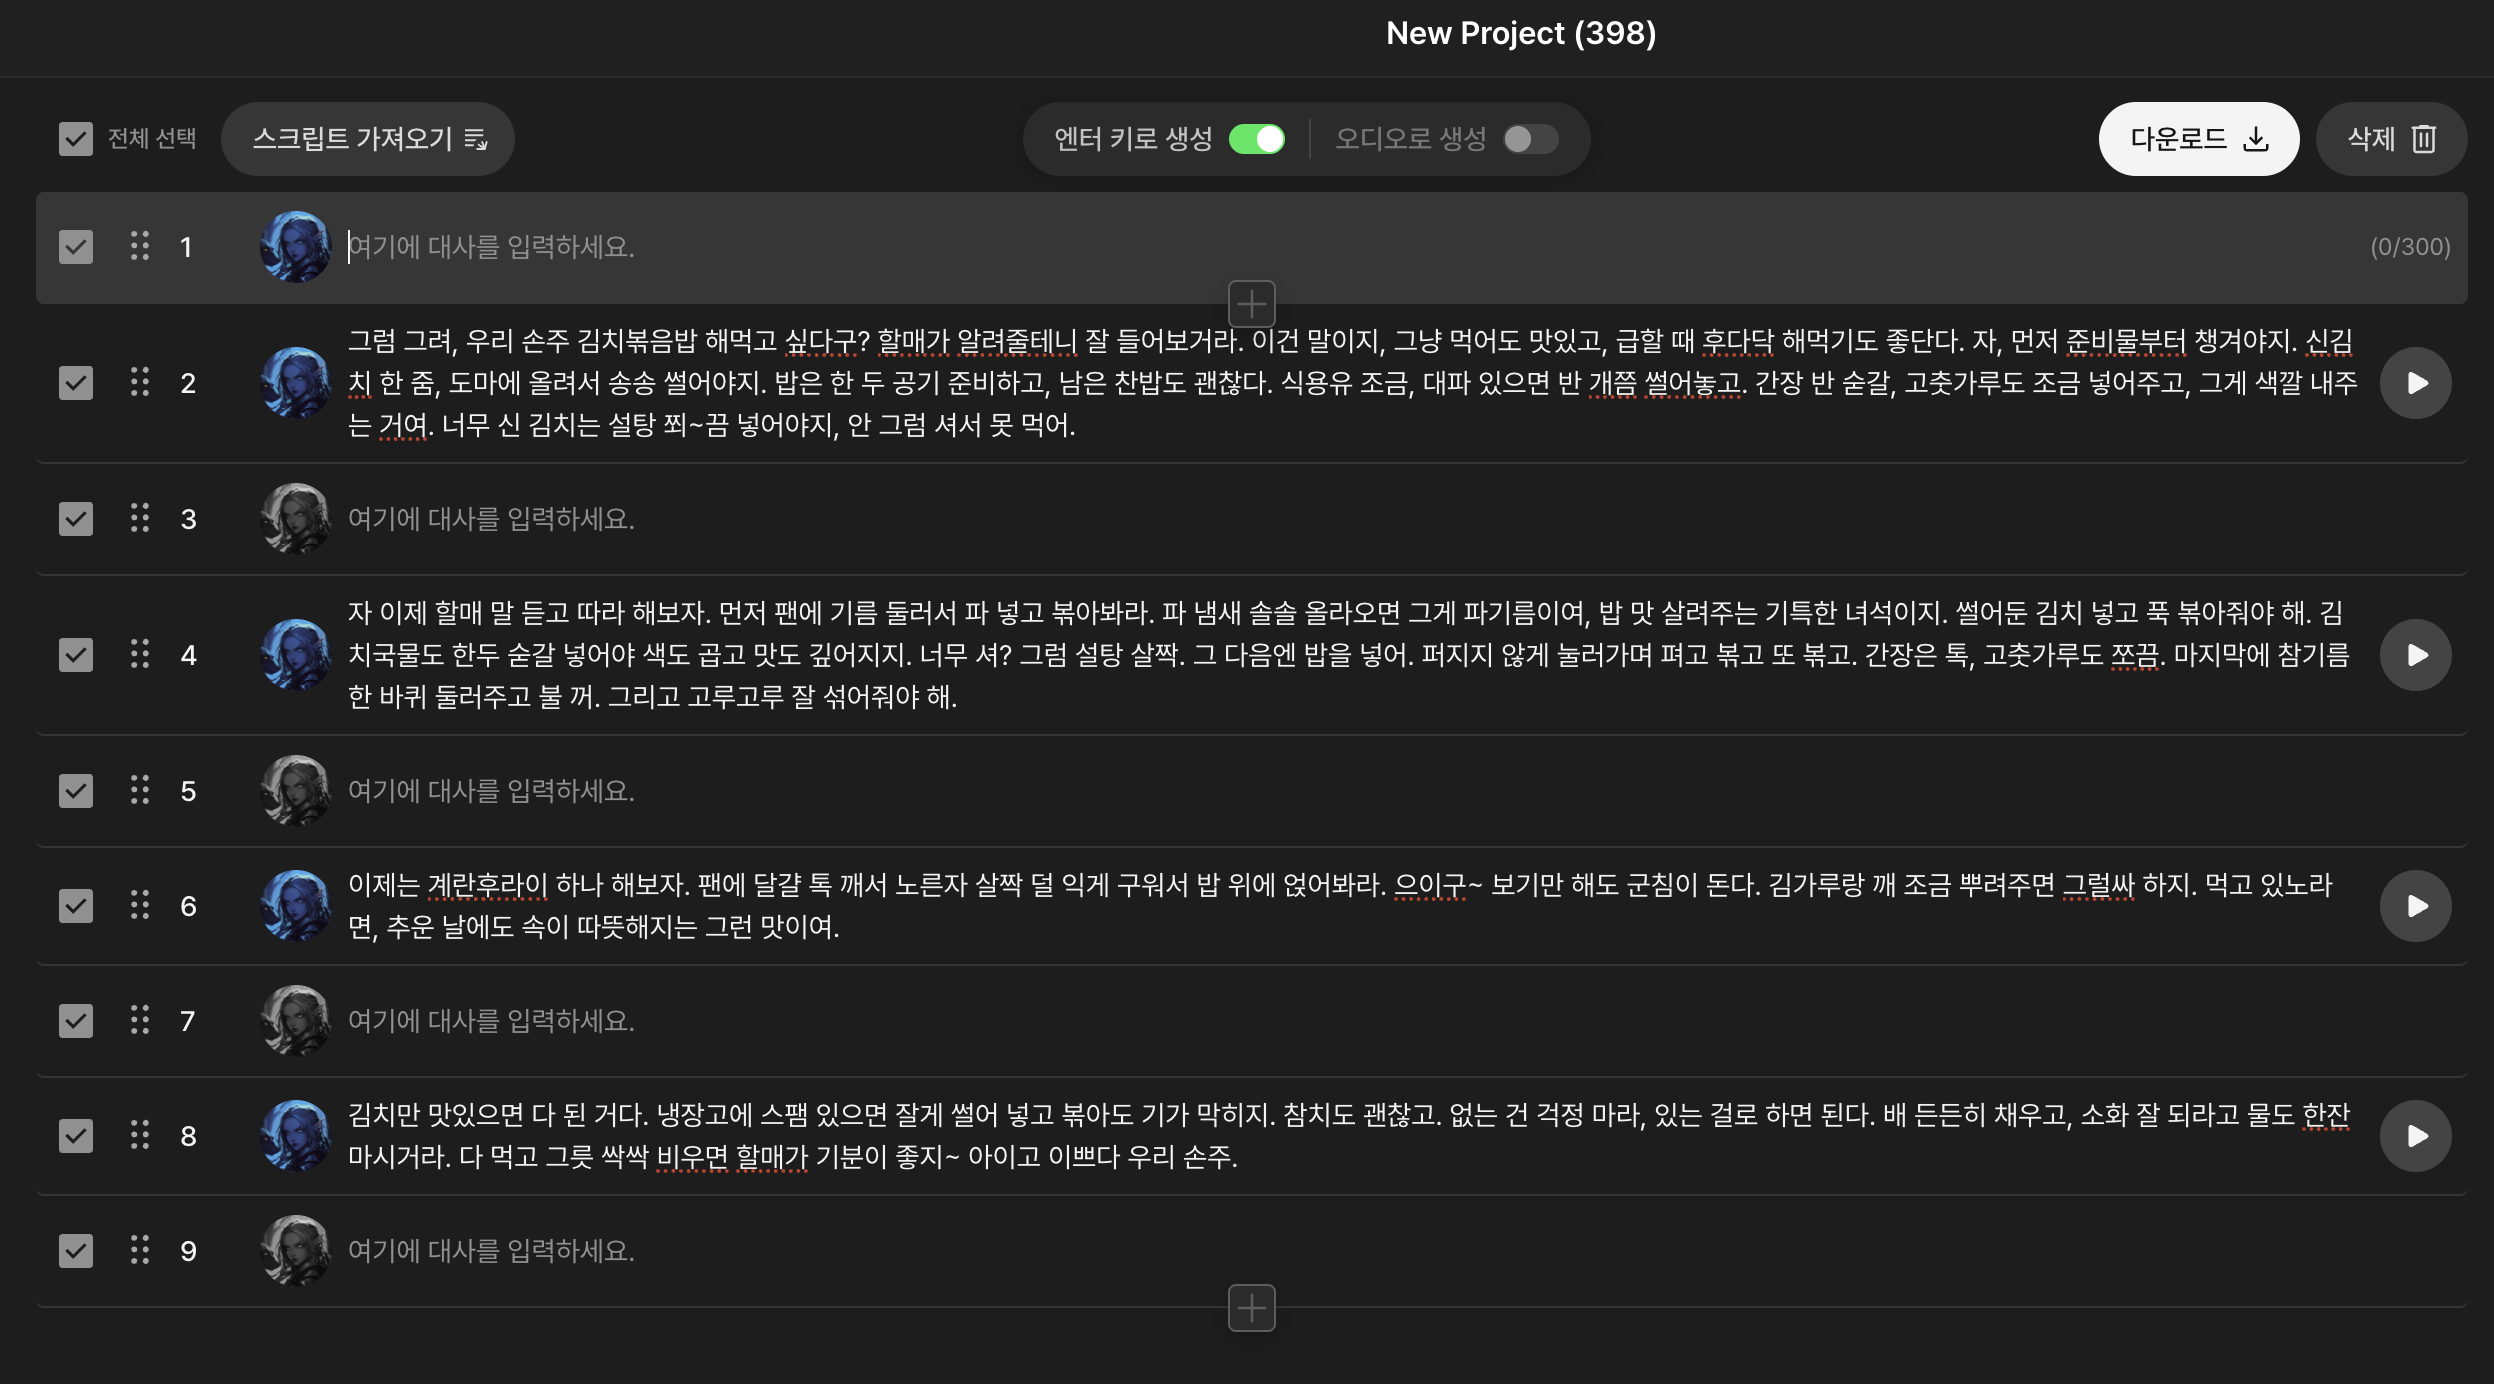Click the voice avatar of row 8
Viewport: 2494px width, 1384px height.
pos(296,1136)
